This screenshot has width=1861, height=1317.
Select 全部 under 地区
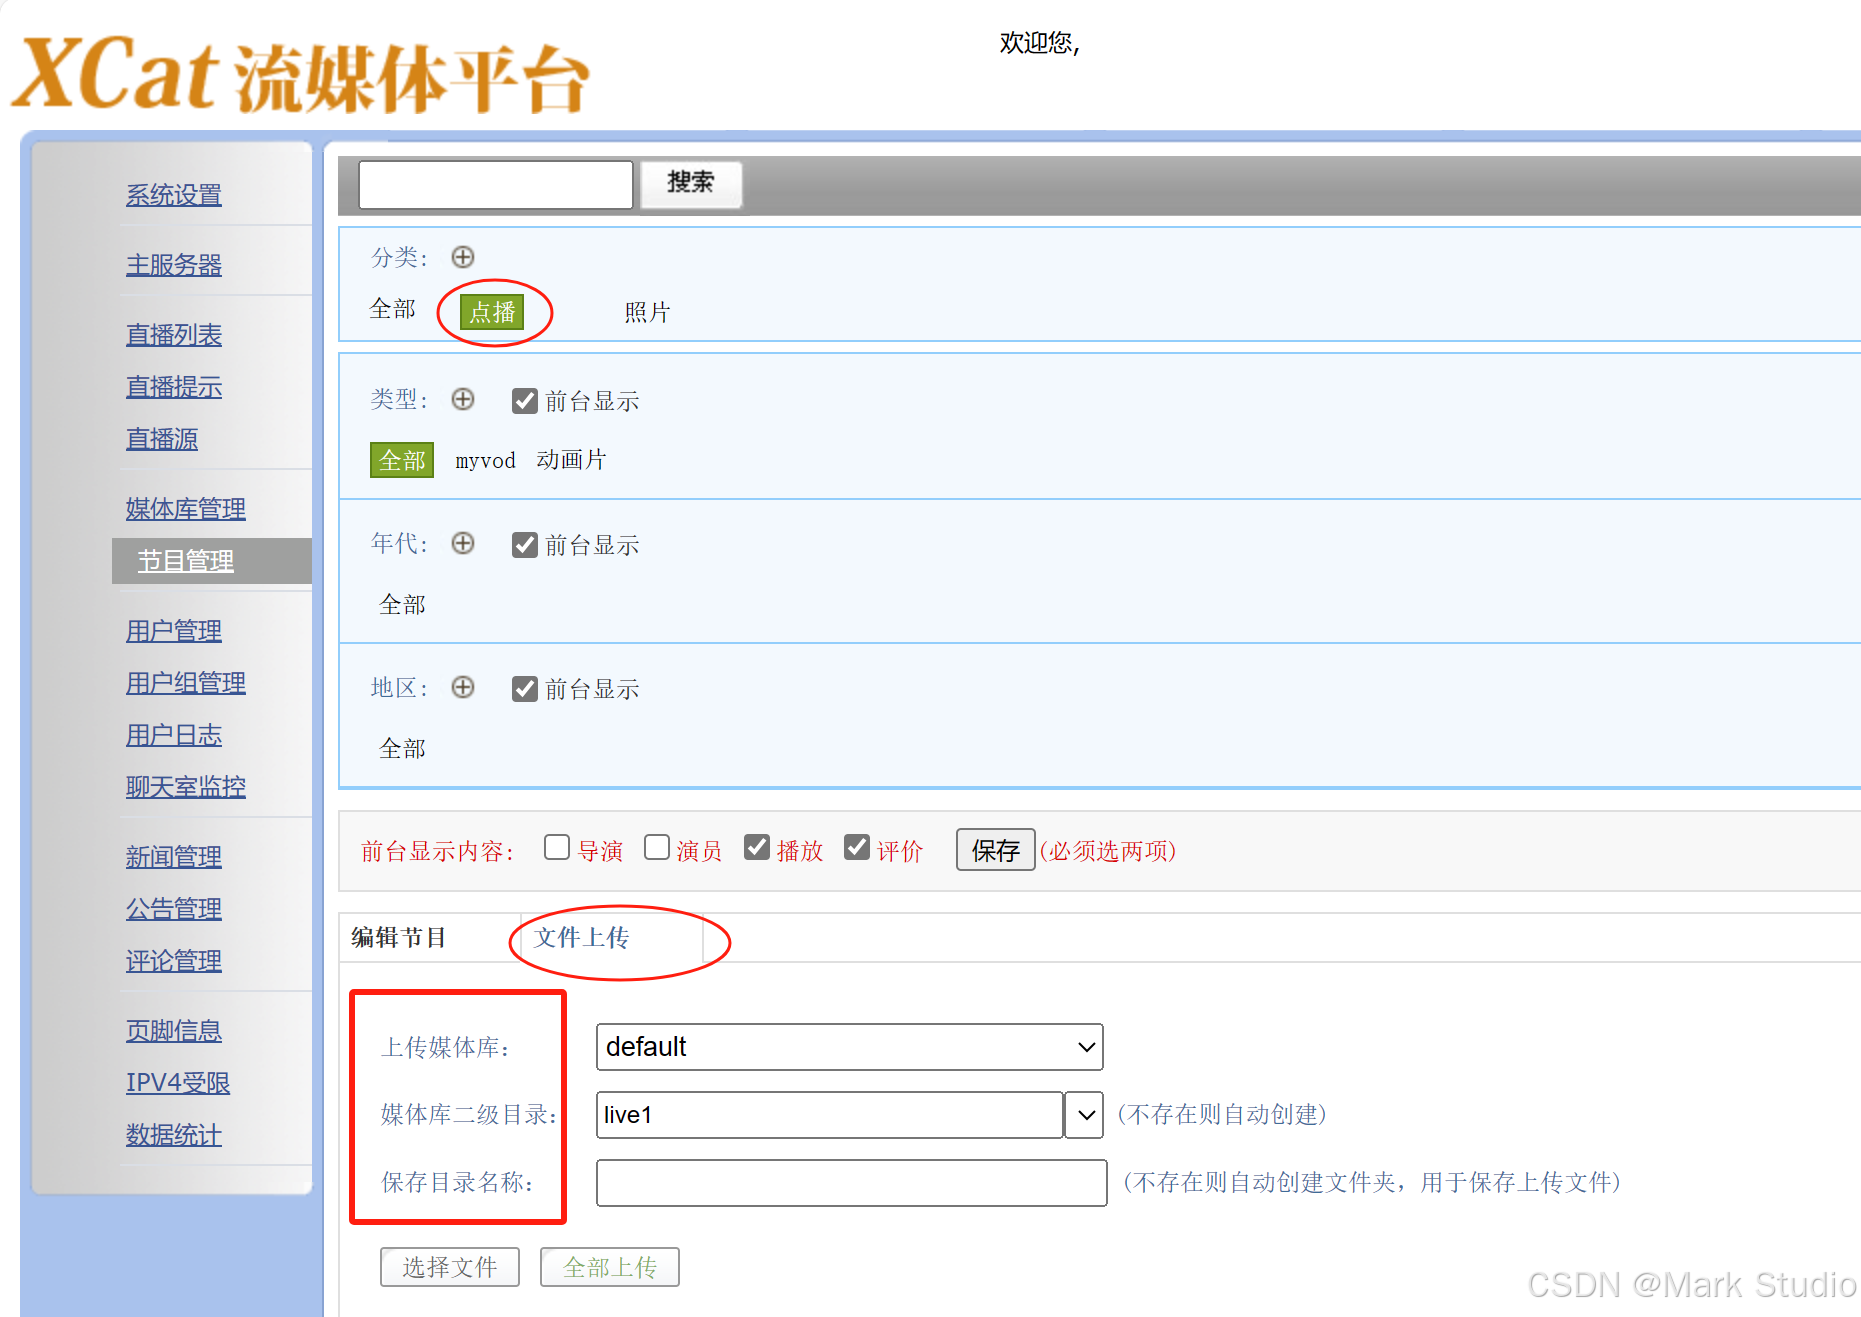pyautogui.click(x=403, y=748)
